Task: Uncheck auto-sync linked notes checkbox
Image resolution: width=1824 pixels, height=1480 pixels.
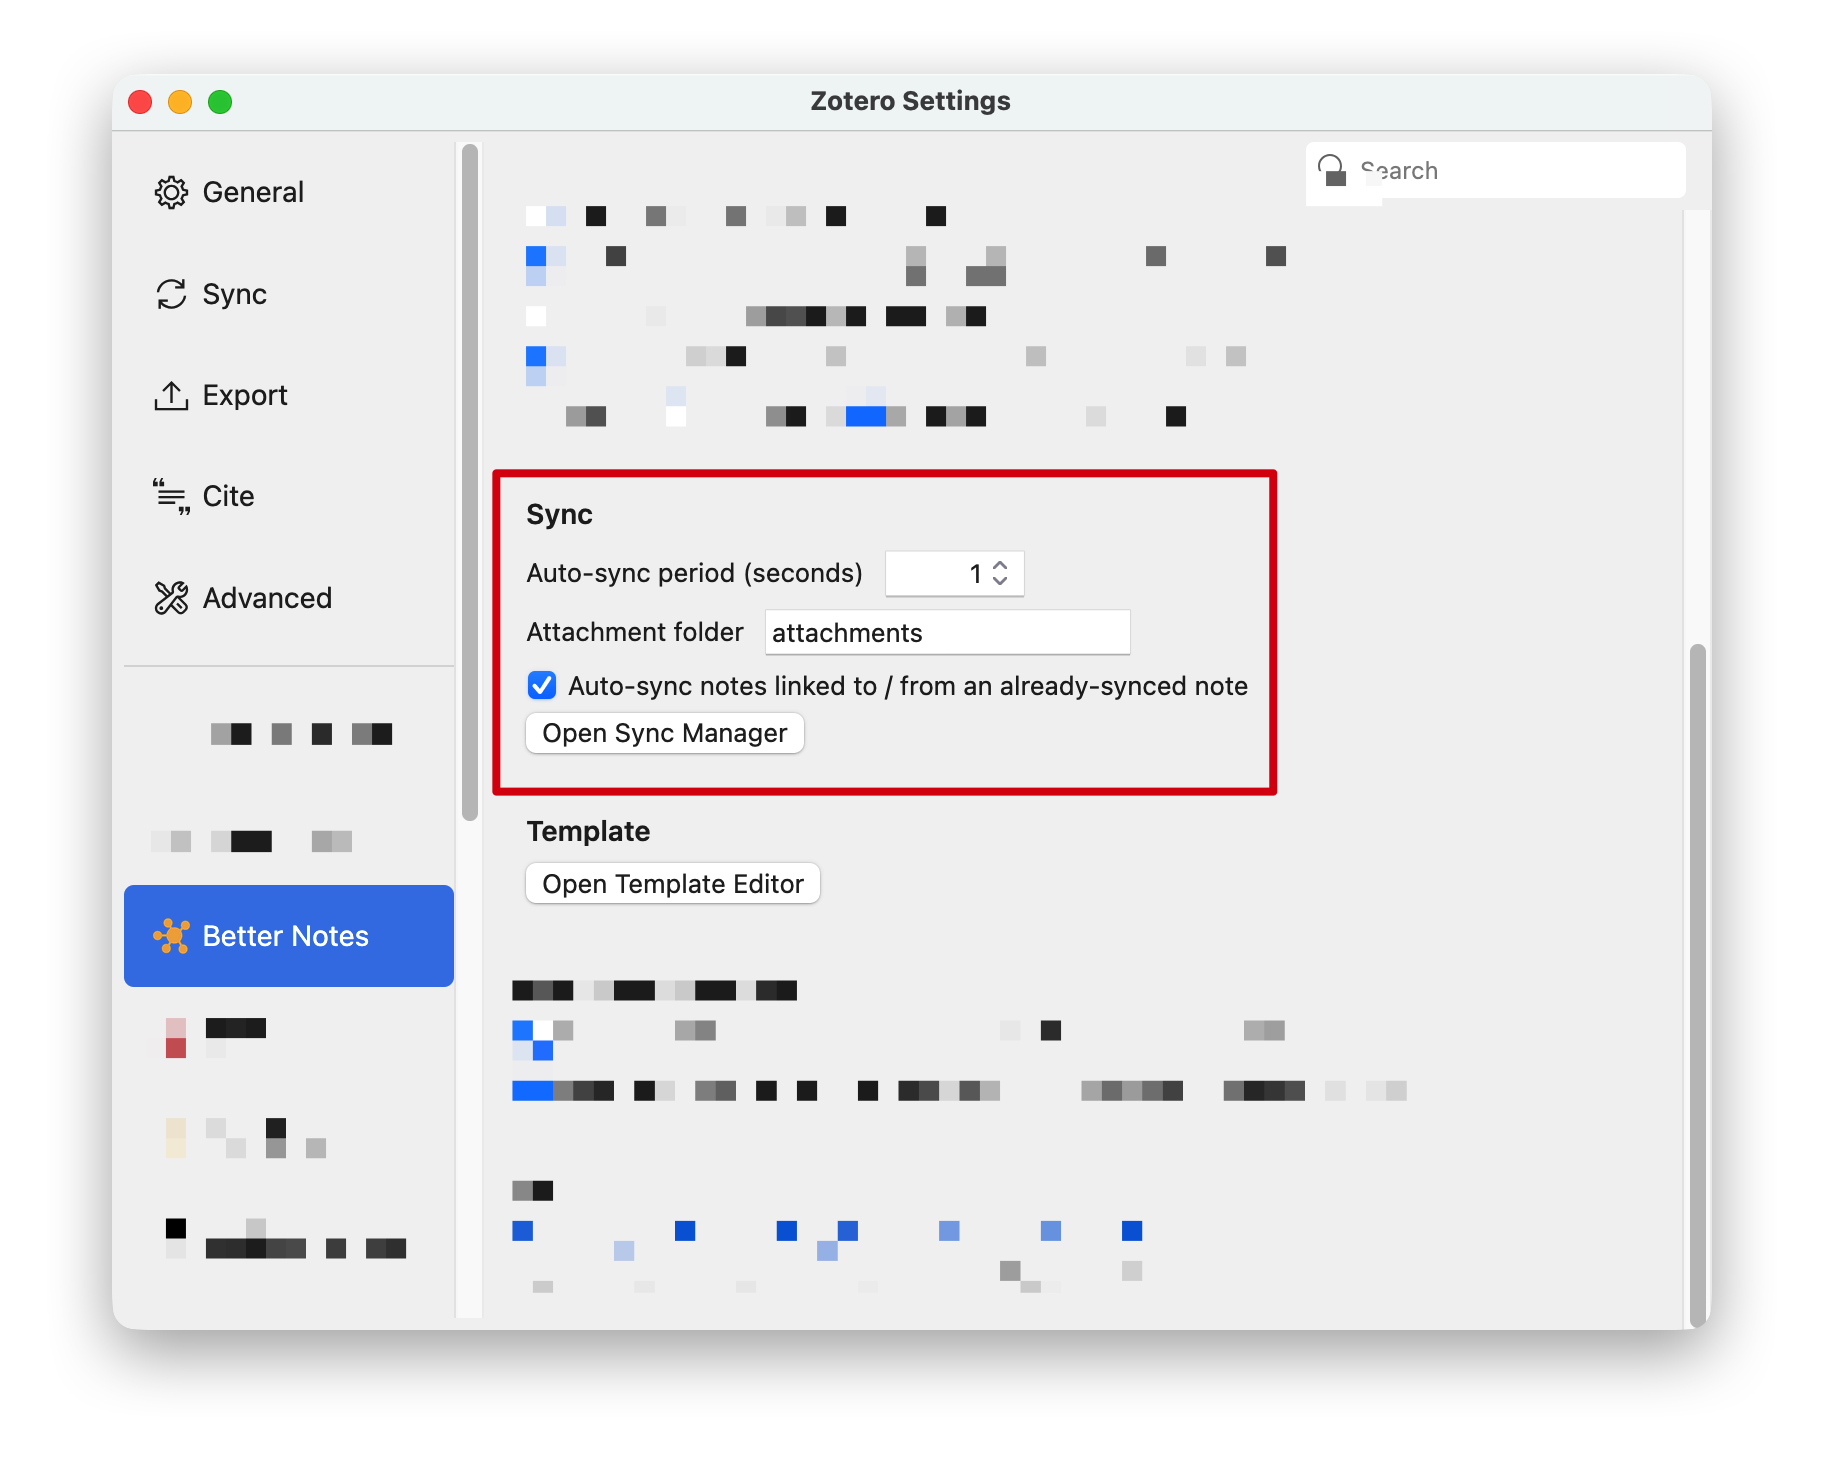Action: (x=542, y=686)
